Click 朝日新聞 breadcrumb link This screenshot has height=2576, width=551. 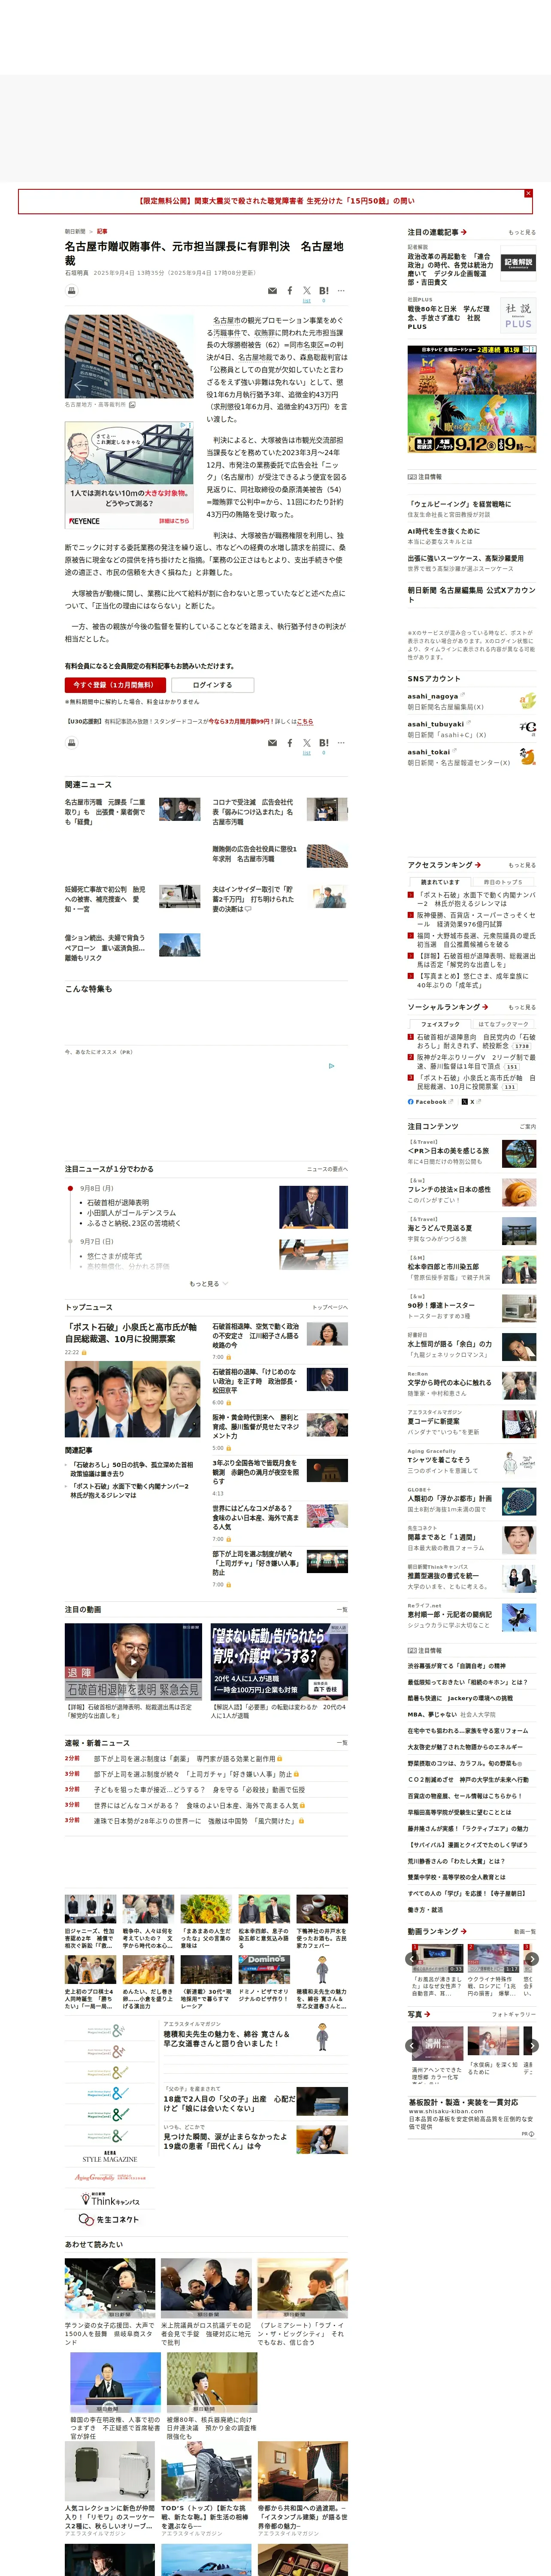75,231
